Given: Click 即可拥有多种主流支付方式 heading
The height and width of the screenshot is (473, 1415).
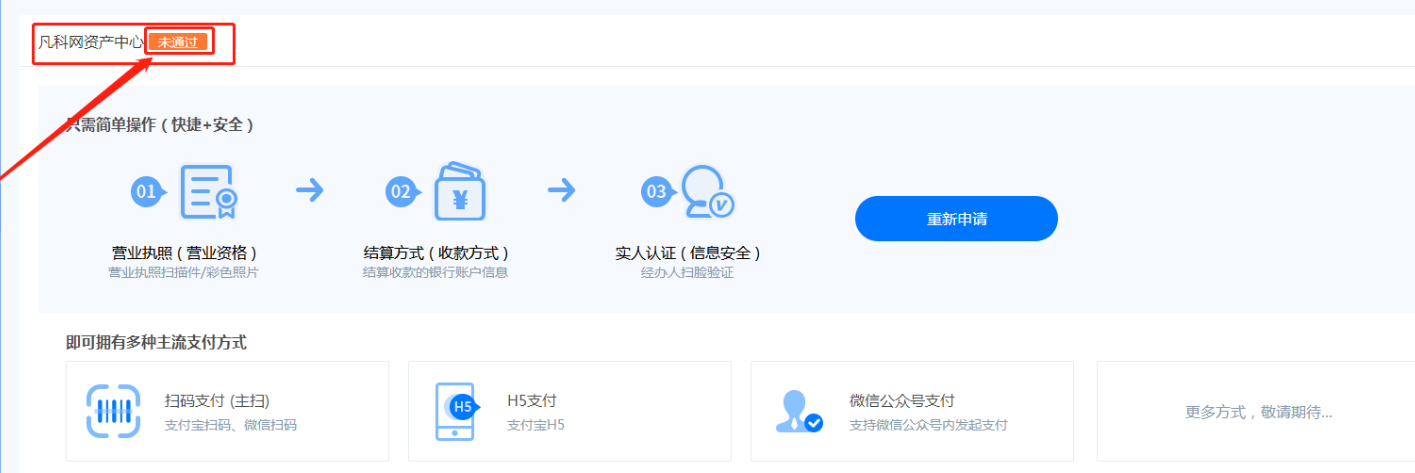Looking at the screenshot, I should point(156,342).
